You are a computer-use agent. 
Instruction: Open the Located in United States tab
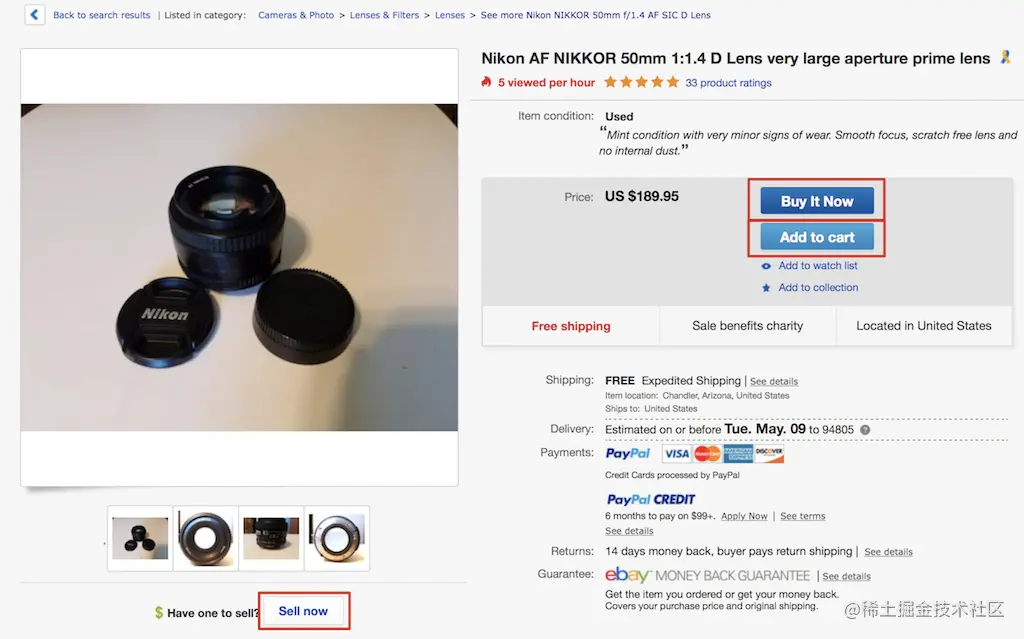tap(924, 326)
